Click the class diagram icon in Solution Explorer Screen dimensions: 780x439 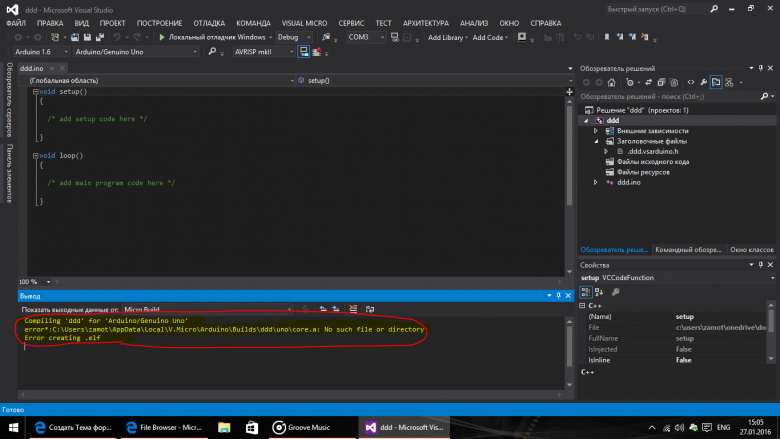(729, 83)
